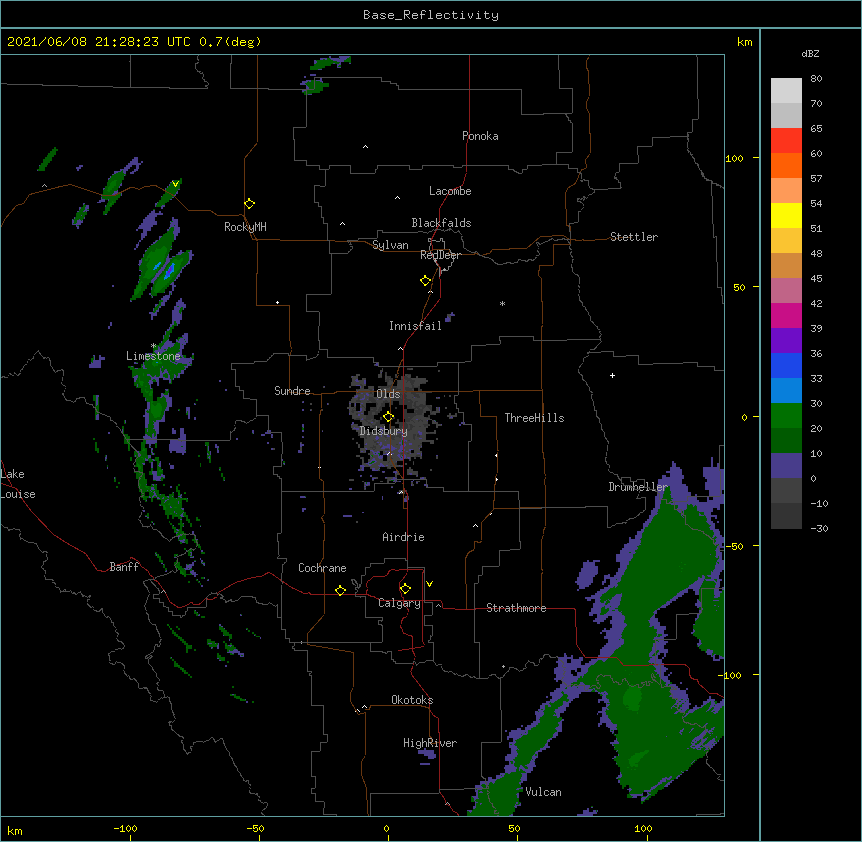Click the Banff label on the map
862x842 pixels.
point(124,567)
